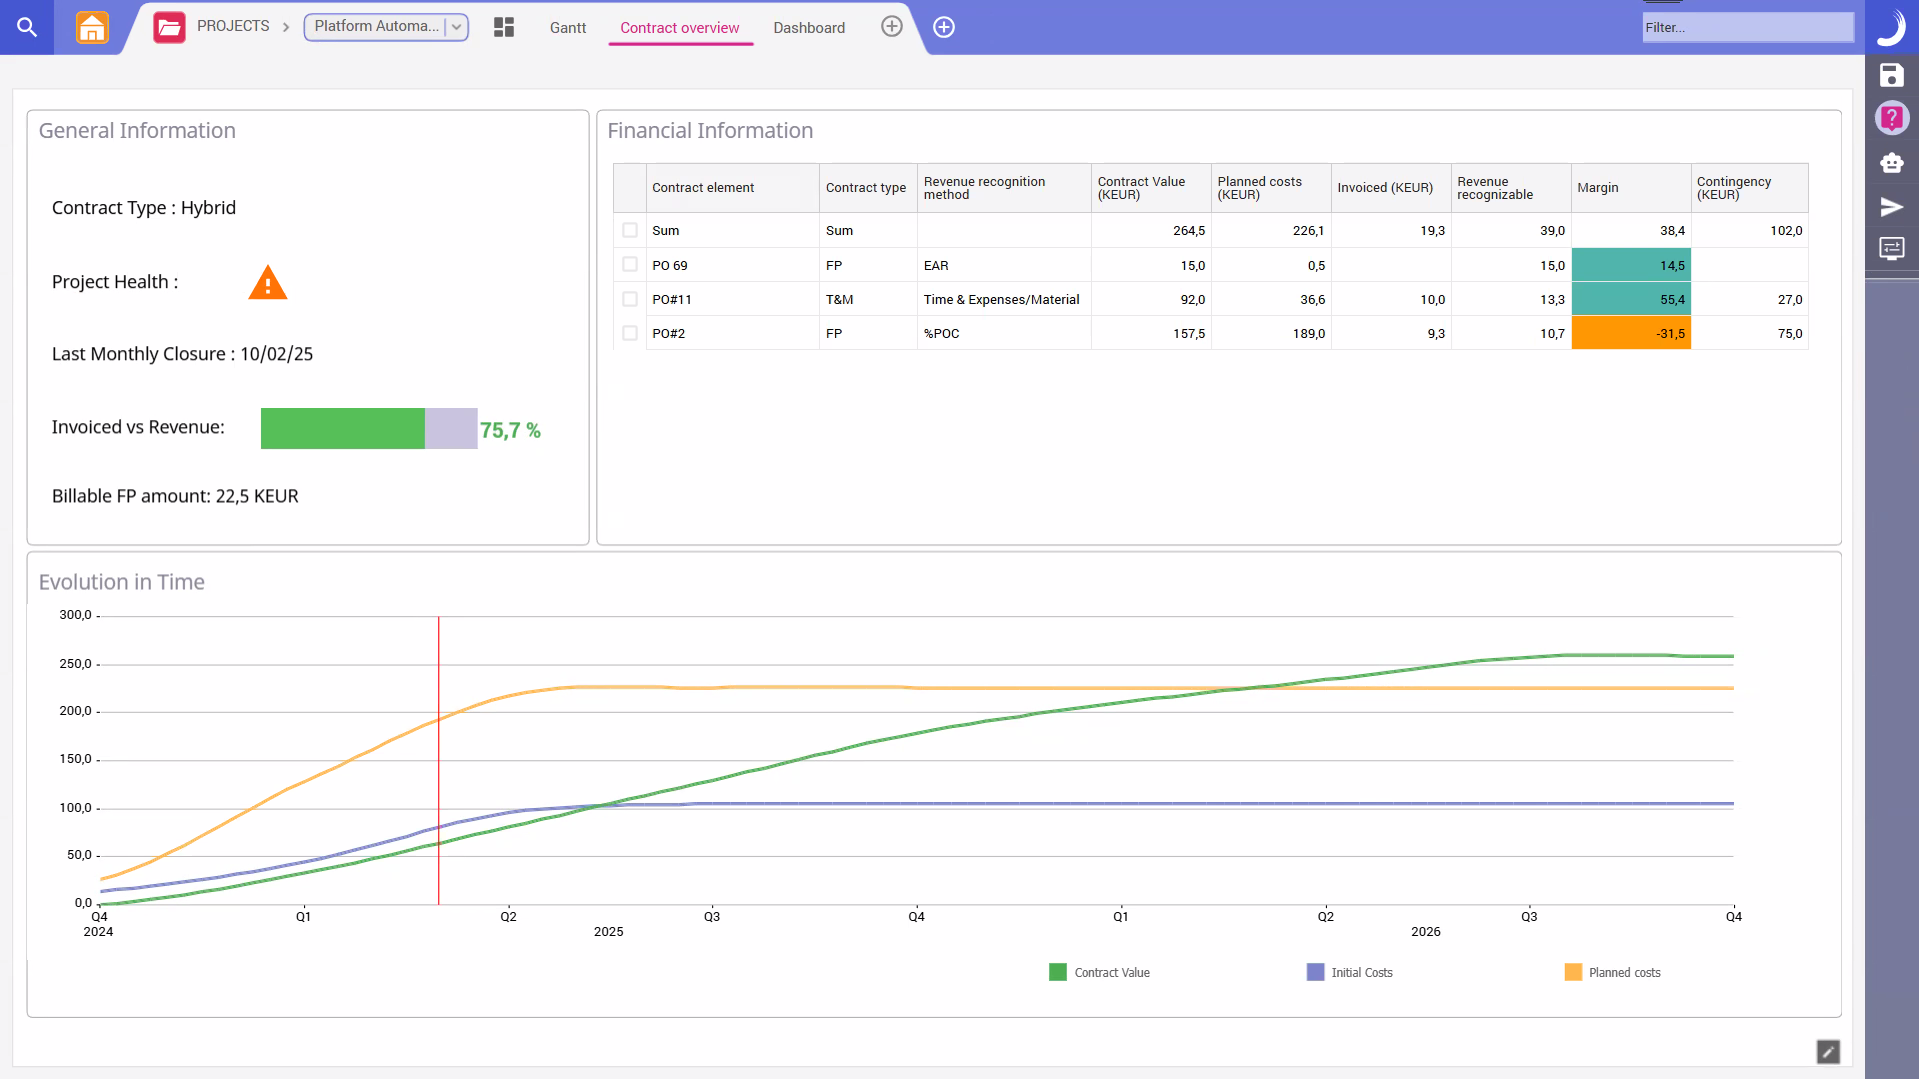Open the help question mark icon
The width and height of the screenshot is (1919, 1079).
pos(1891,118)
